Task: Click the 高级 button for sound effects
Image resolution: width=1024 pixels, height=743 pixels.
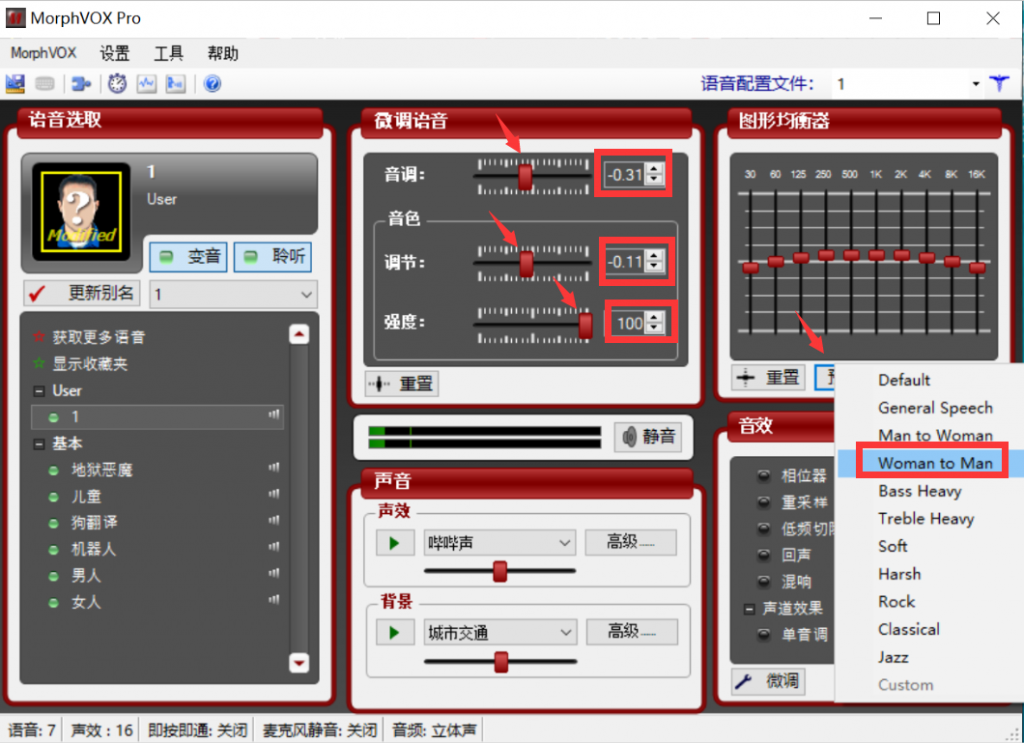Action: tap(630, 542)
